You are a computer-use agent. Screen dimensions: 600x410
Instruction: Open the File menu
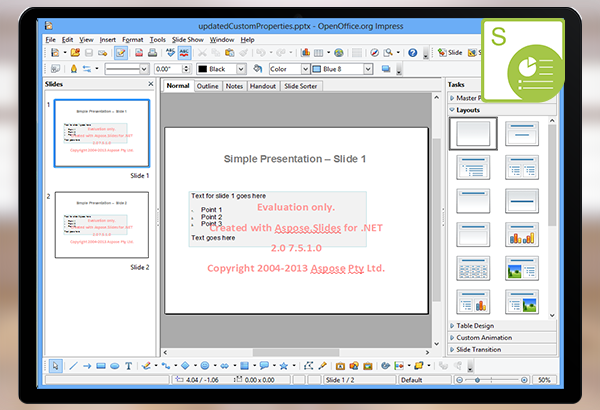[51, 39]
